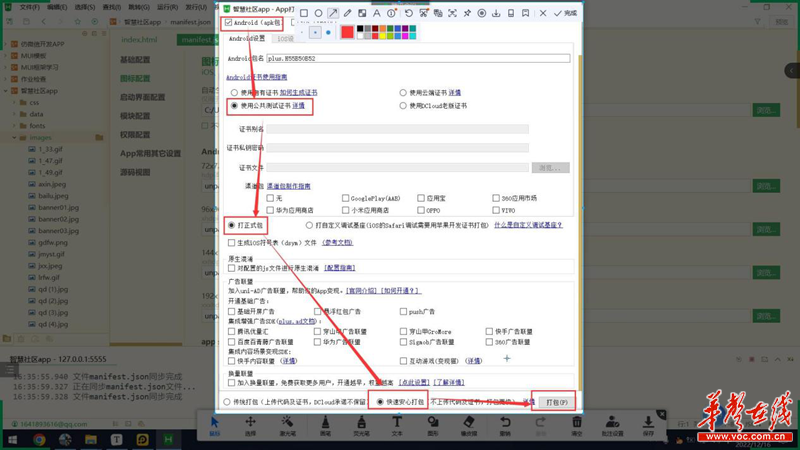Click the 清空 trash icon
Image resolution: width=800 pixels, height=450 pixels.
(x=577, y=426)
